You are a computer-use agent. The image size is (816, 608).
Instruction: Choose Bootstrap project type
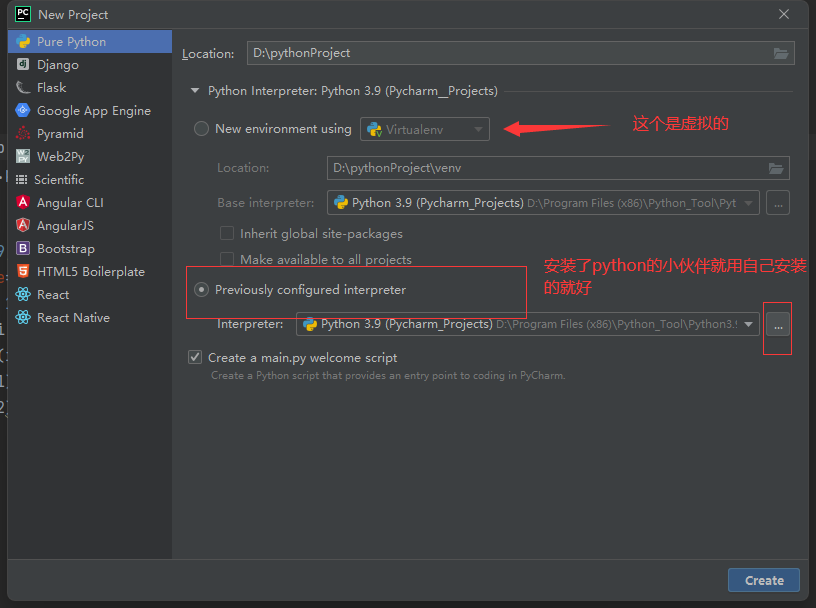pos(90,248)
